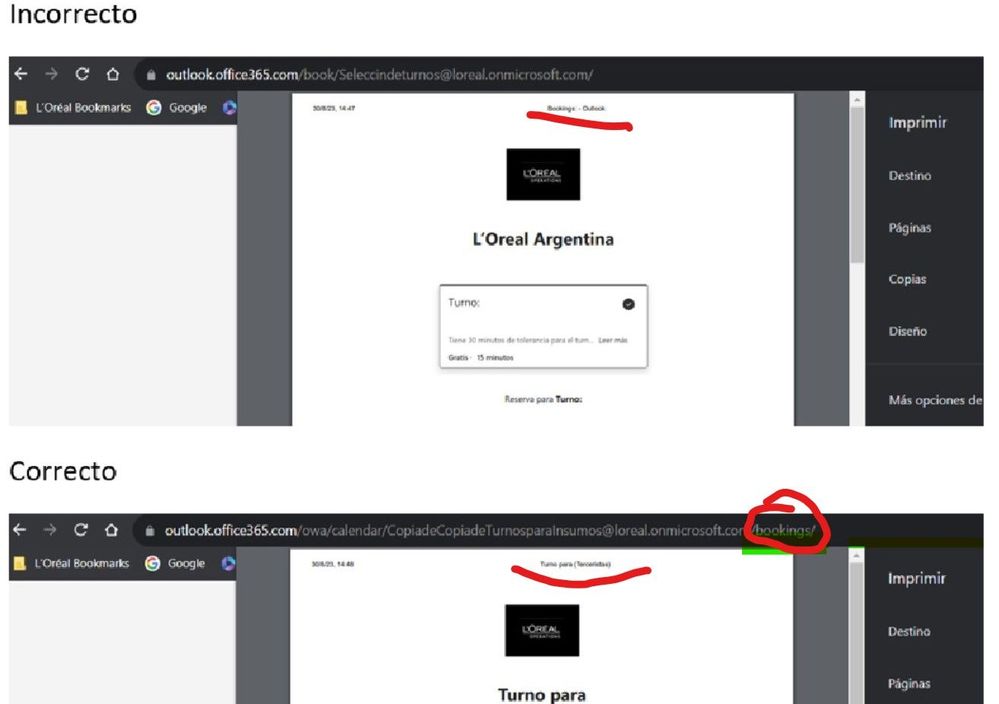The image size is (999, 704).
Task: Open home page in the Correcto browser
Action: (x=111, y=530)
